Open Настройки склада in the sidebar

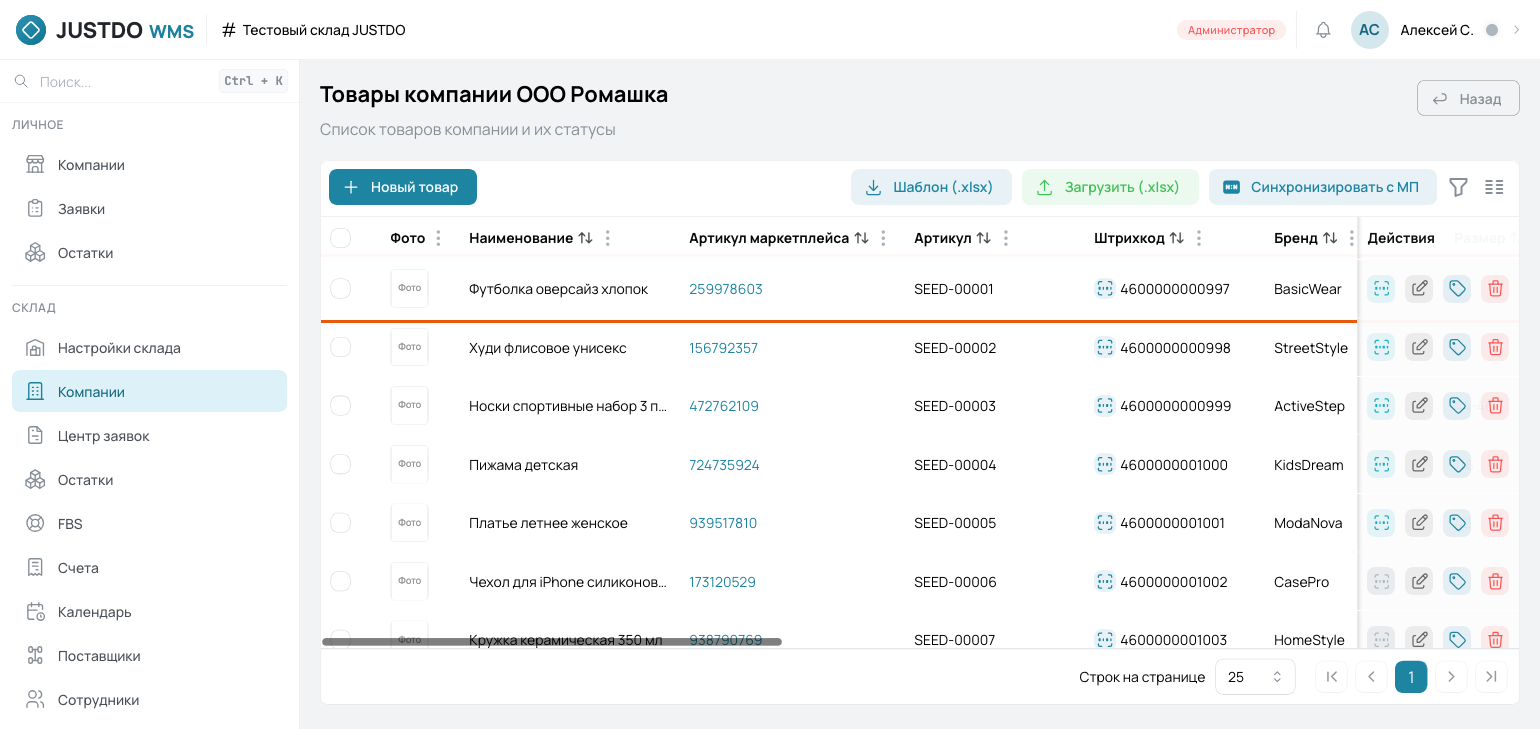(149, 348)
